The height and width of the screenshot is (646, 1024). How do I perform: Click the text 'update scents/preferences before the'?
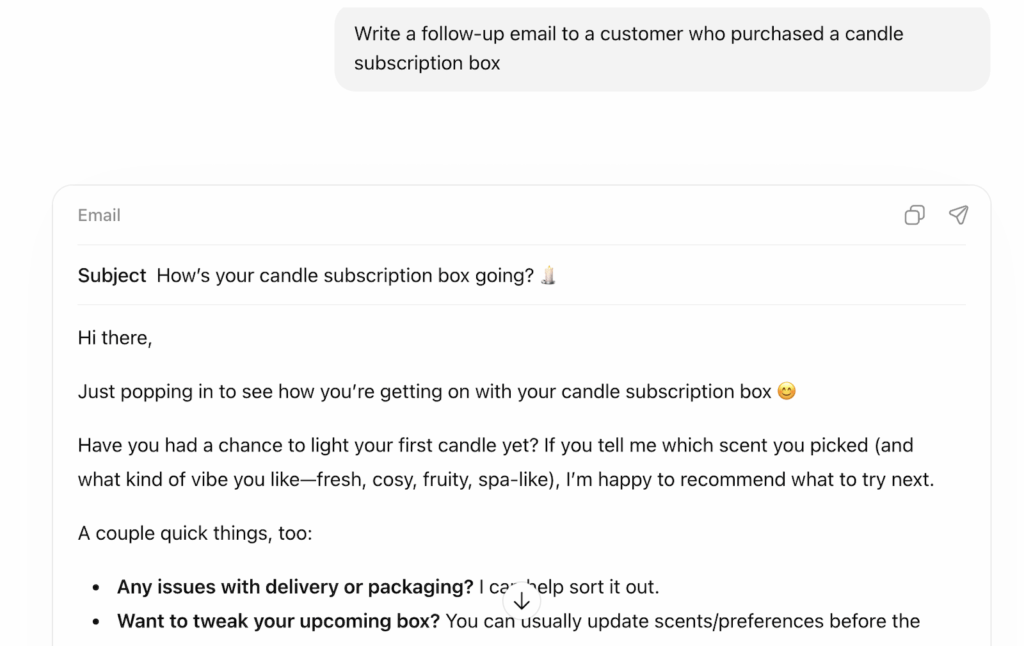tap(752, 622)
